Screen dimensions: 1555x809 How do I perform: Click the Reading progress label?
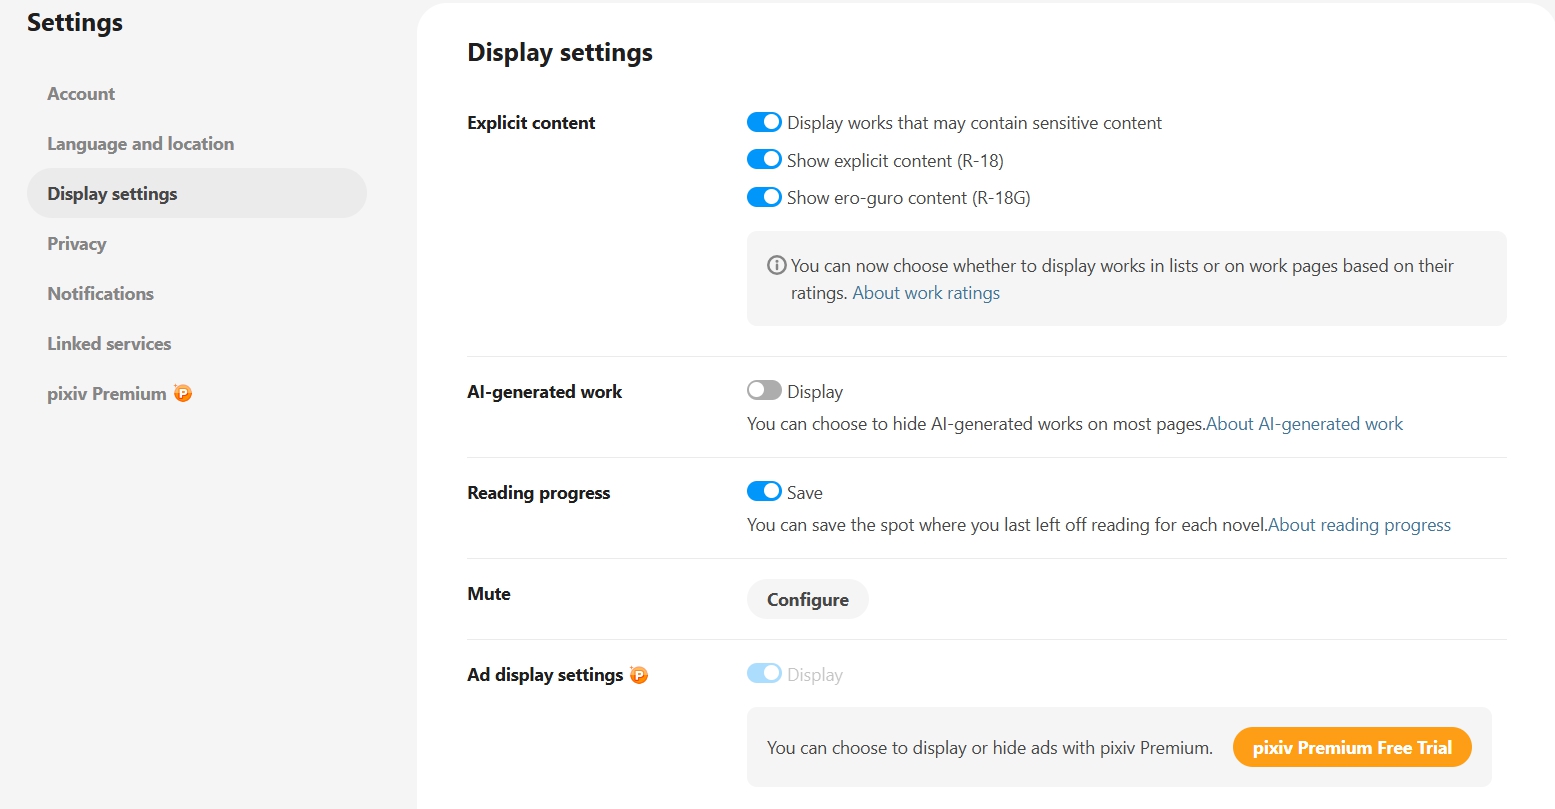click(538, 493)
